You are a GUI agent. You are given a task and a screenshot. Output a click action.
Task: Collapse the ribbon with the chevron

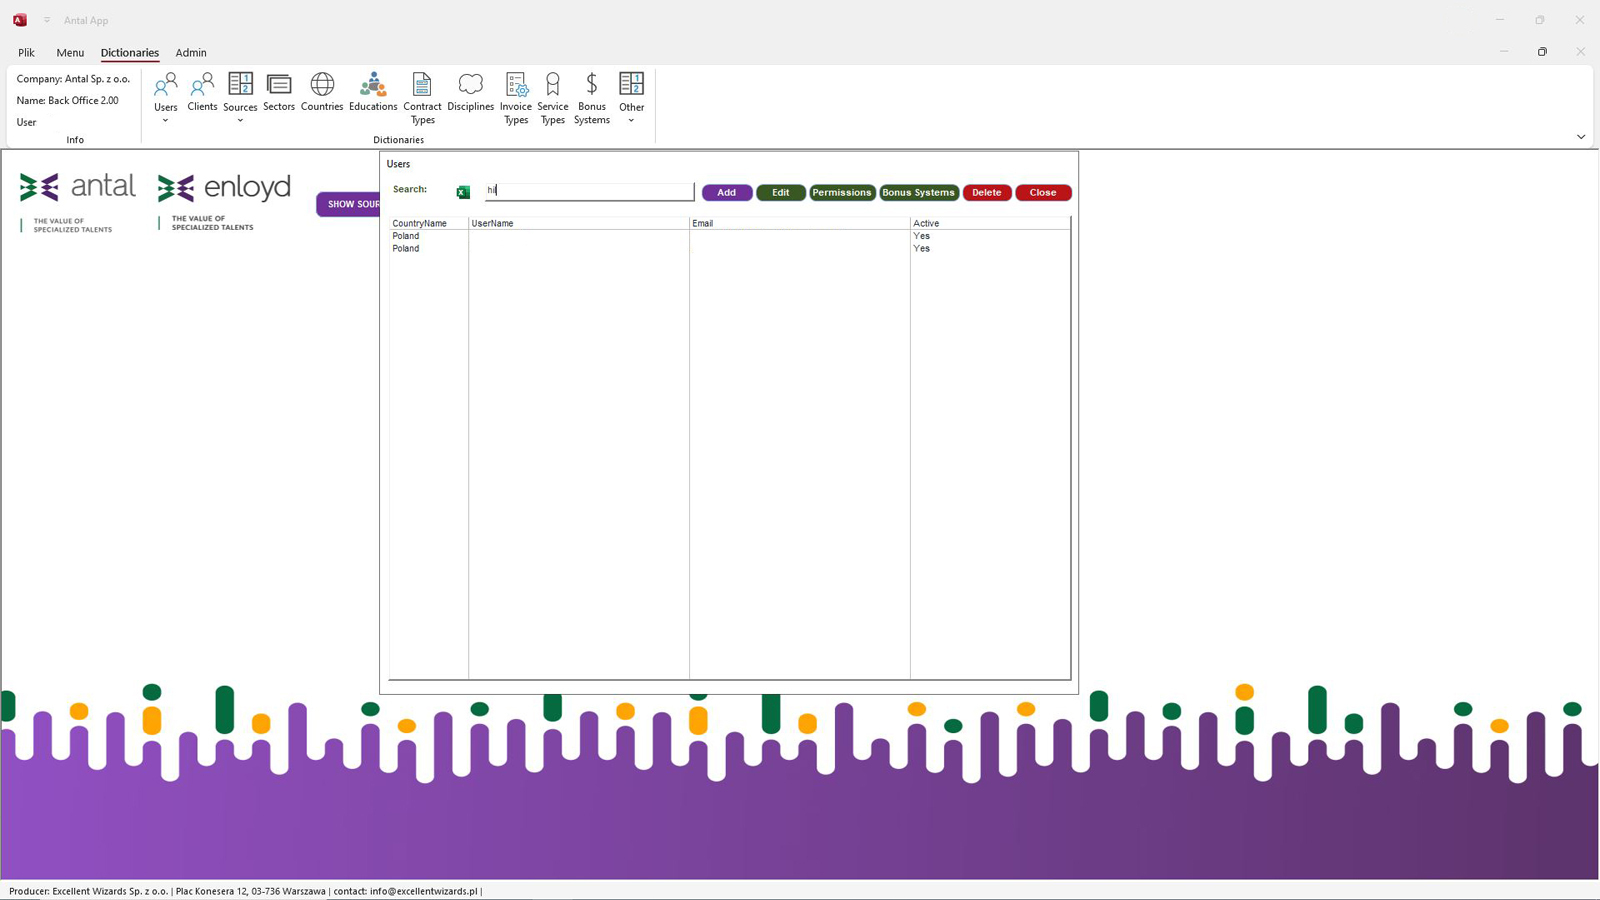tap(1581, 137)
